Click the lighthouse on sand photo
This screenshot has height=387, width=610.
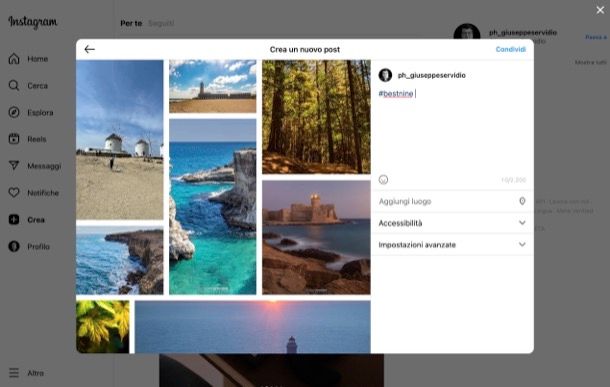tap(213, 86)
